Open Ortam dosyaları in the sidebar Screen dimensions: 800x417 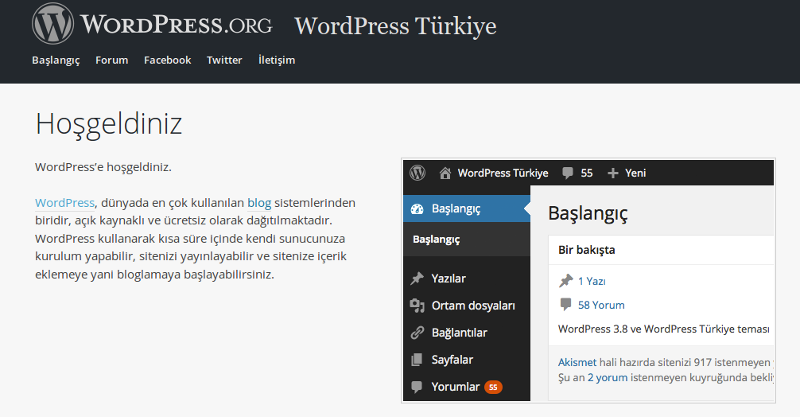tap(473, 305)
